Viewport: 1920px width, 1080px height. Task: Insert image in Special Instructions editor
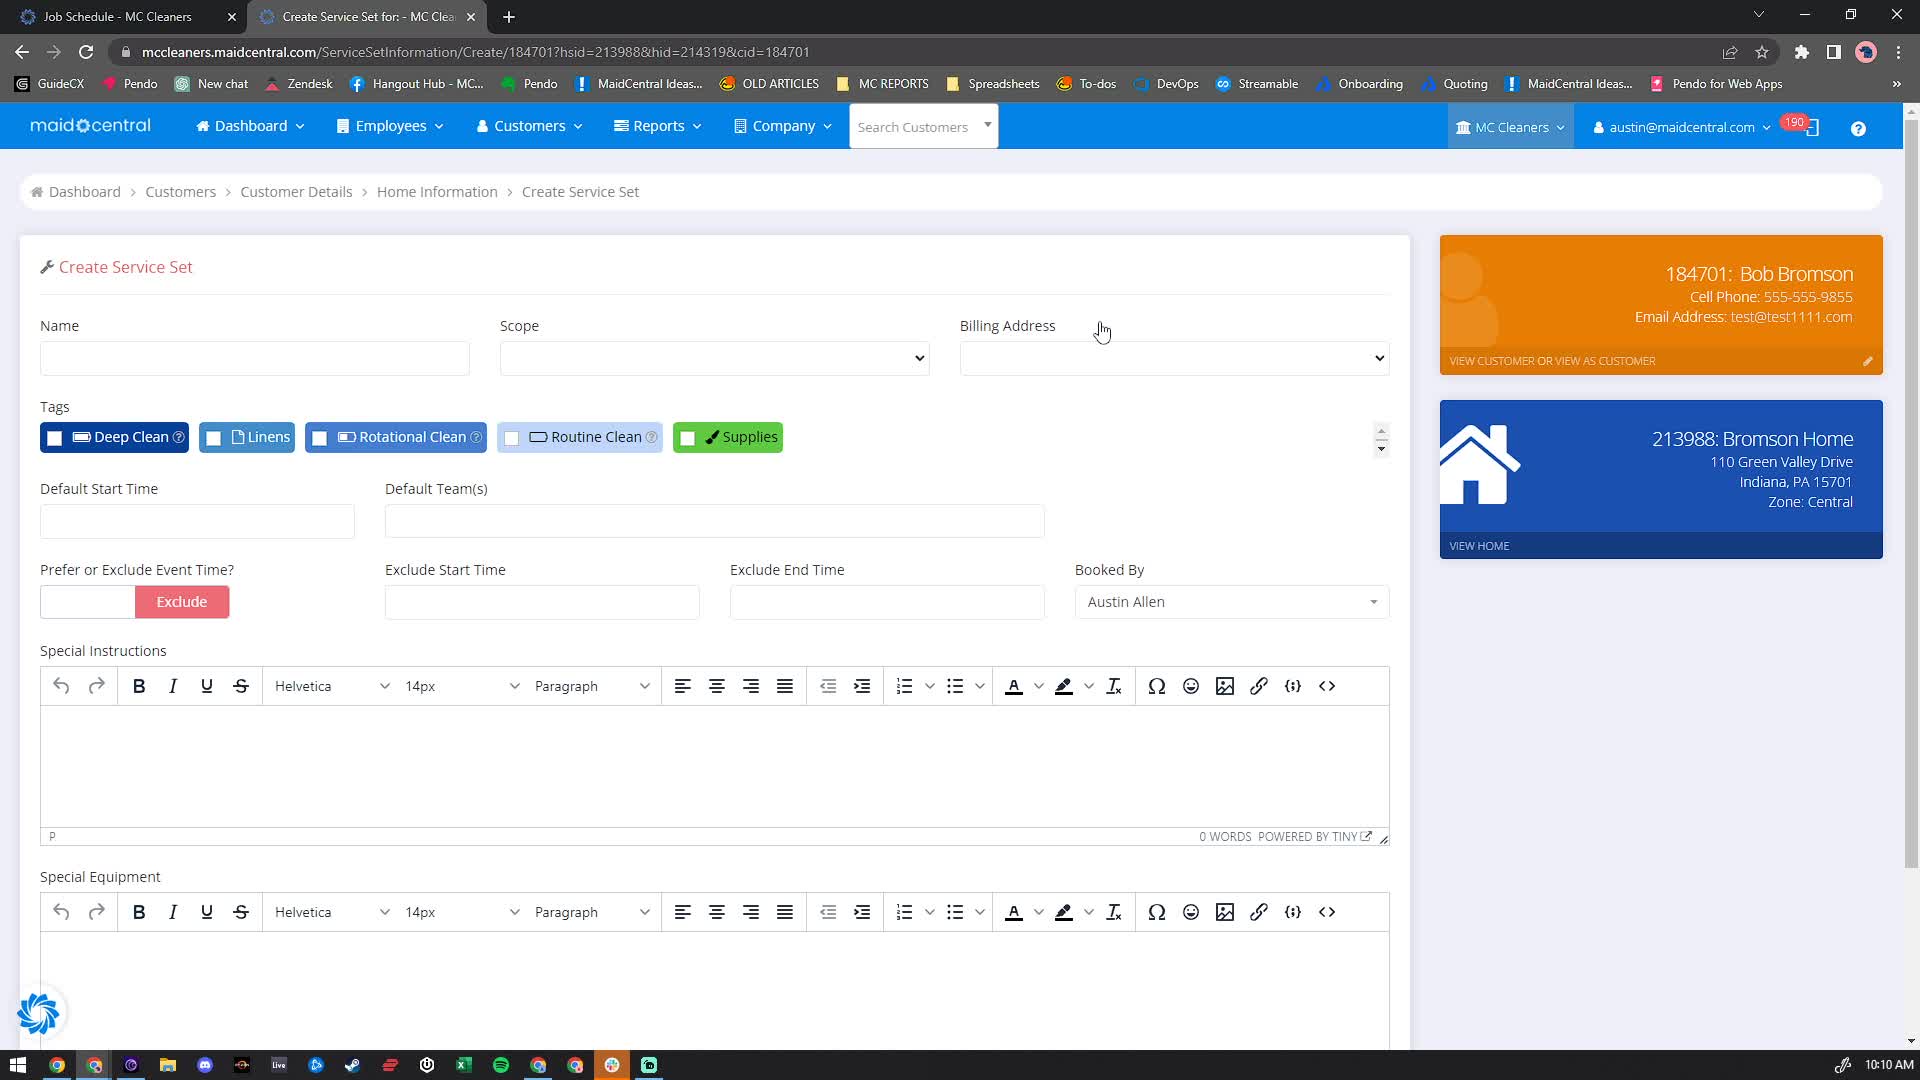[1225, 686]
